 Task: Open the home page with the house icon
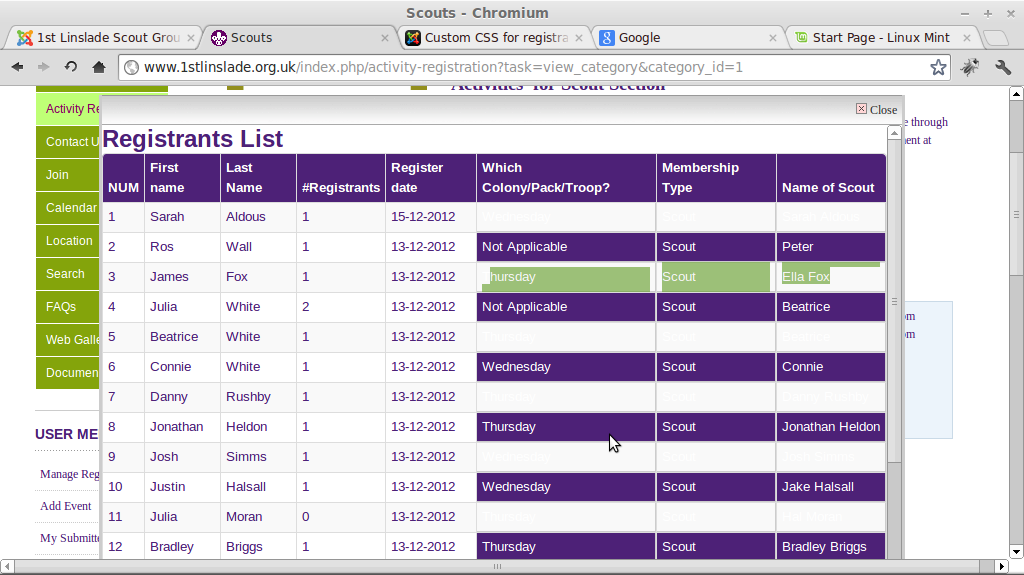99,67
